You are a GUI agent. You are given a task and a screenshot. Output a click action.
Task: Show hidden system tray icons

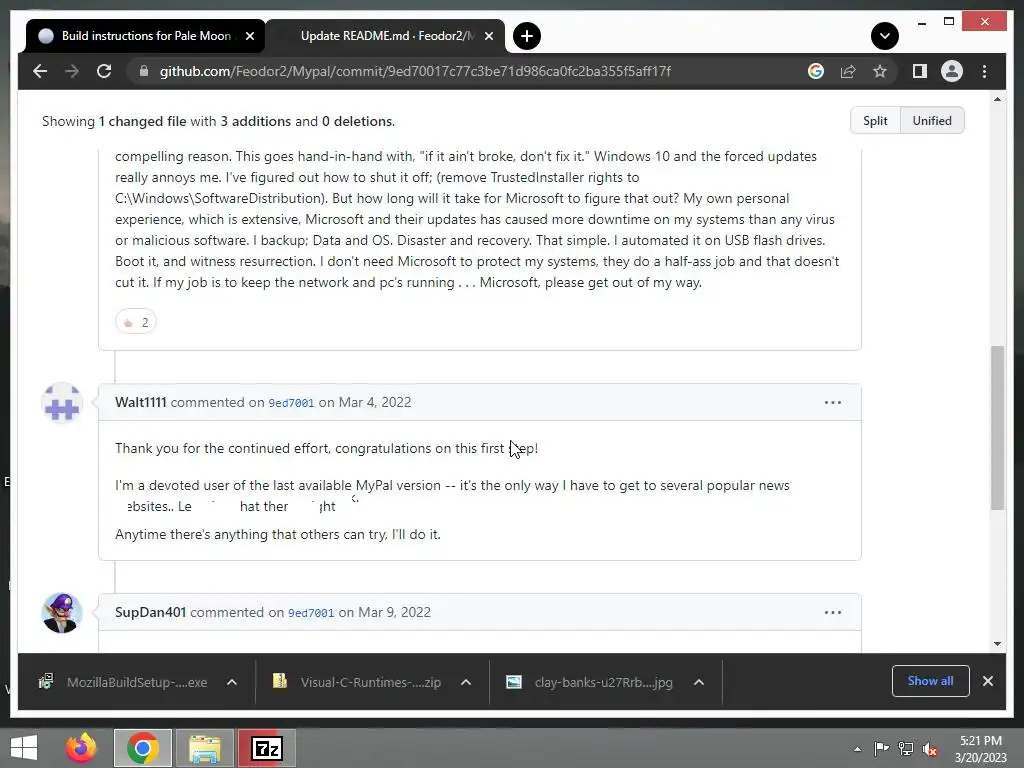pos(857,750)
